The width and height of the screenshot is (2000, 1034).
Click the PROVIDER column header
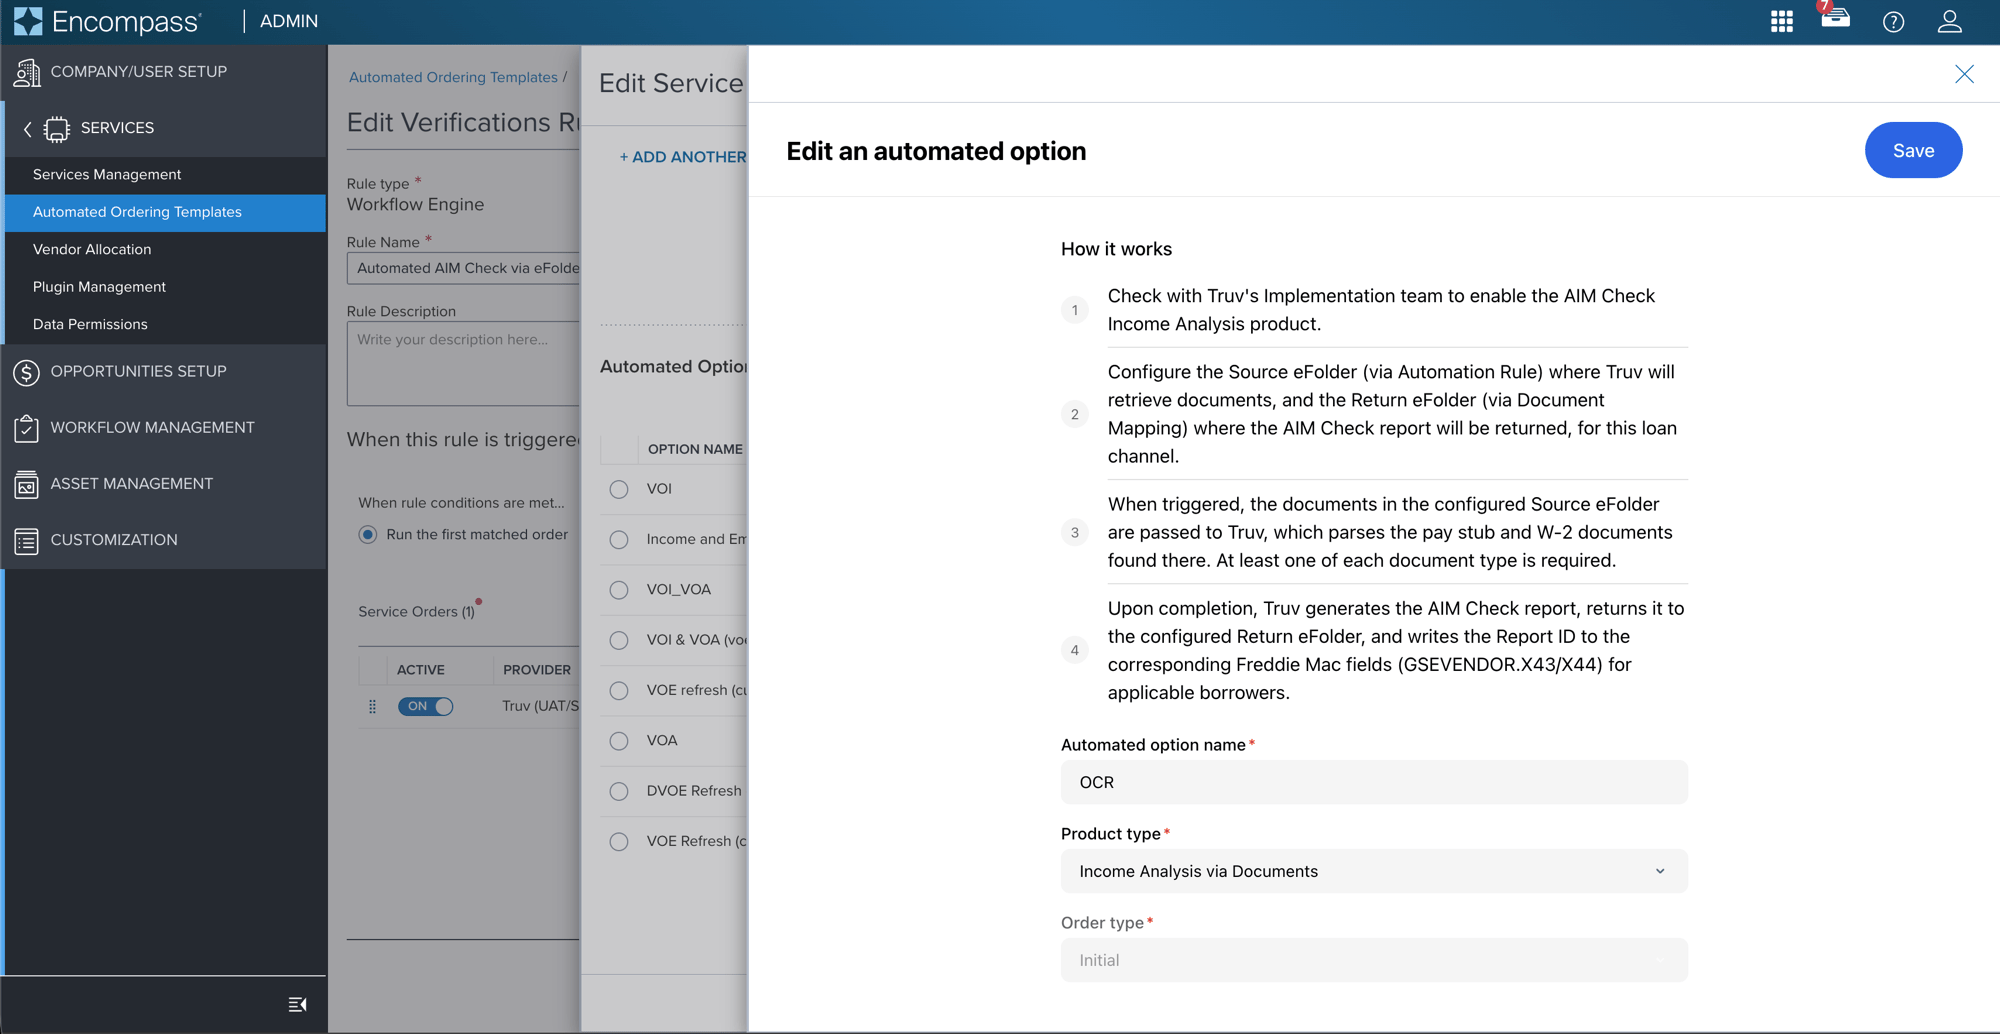pyautogui.click(x=537, y=670)
